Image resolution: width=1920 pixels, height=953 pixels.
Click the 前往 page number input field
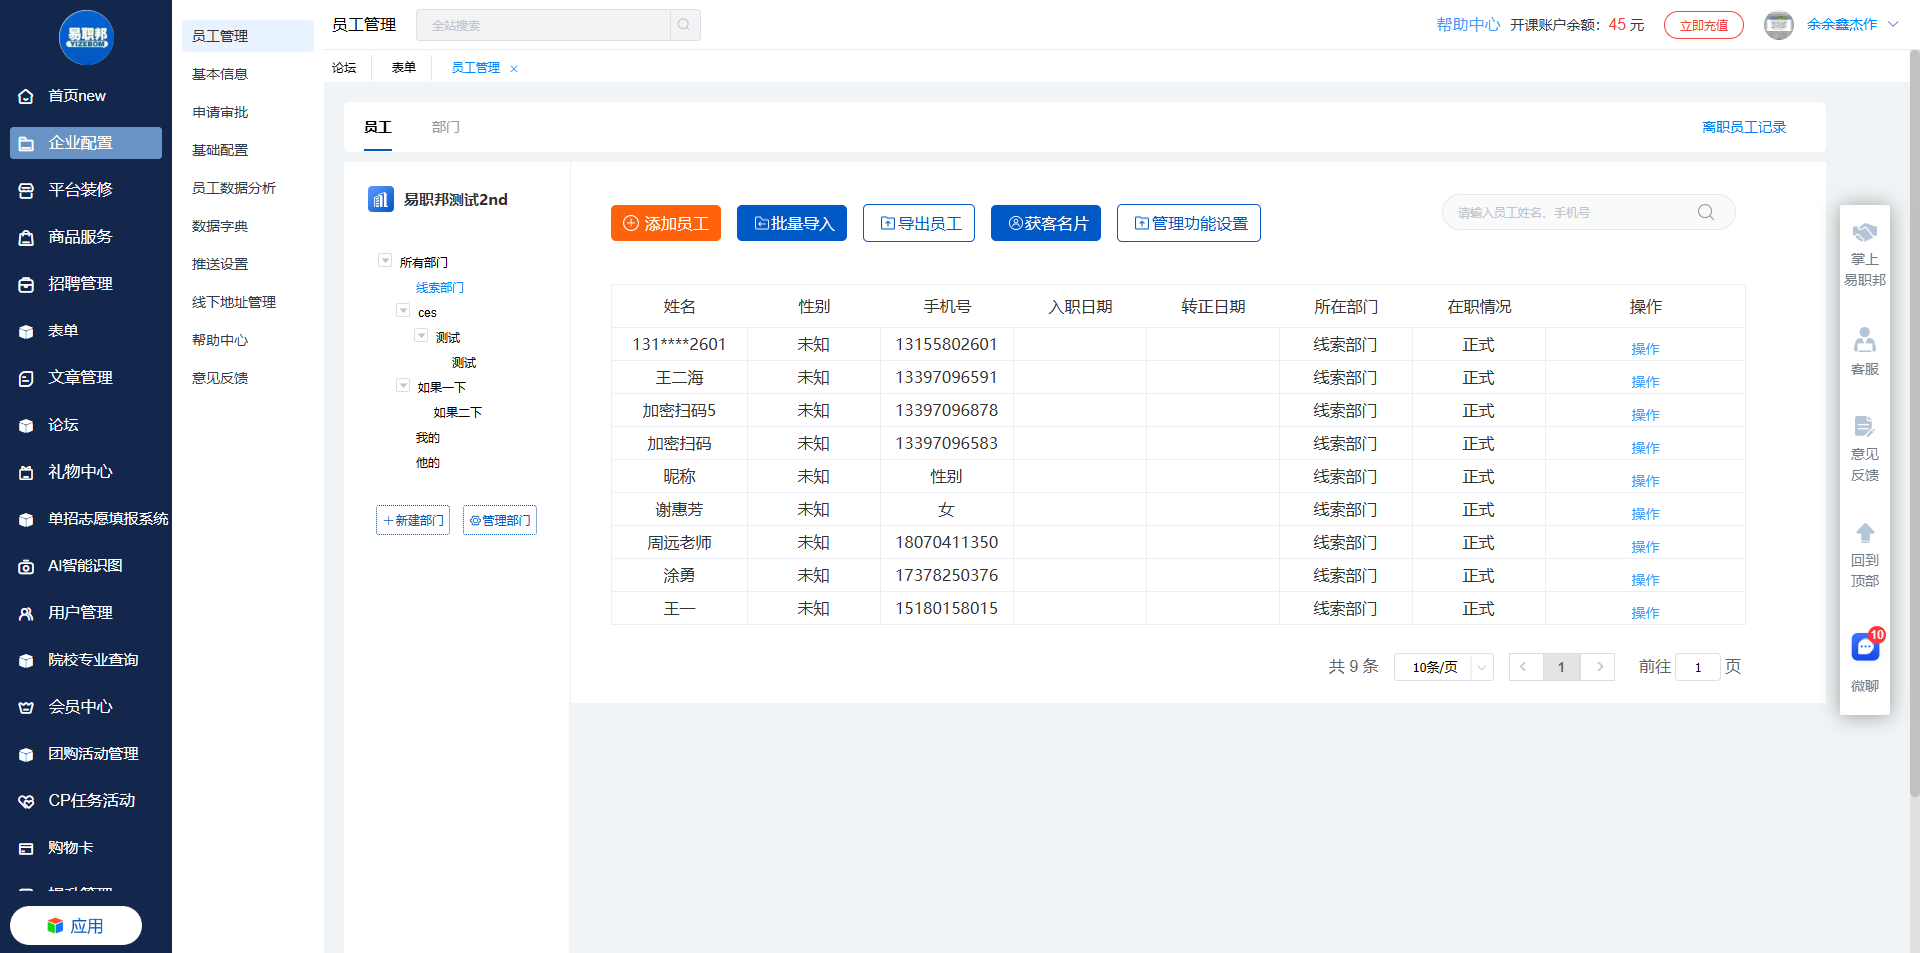1697,667
